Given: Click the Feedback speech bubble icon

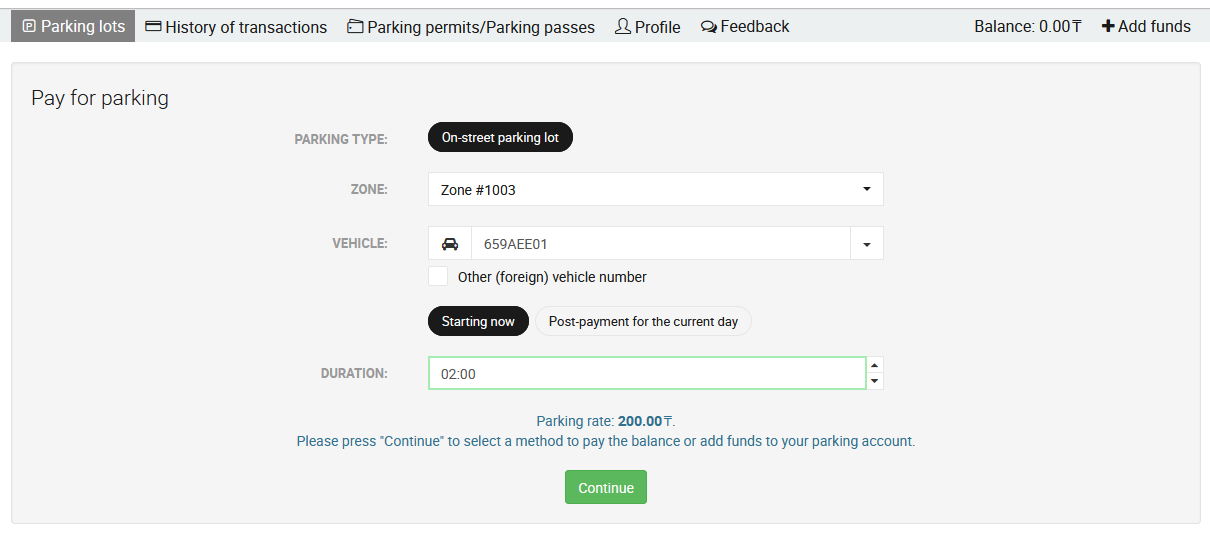Looking at the screenshot, I should (708, 27).
